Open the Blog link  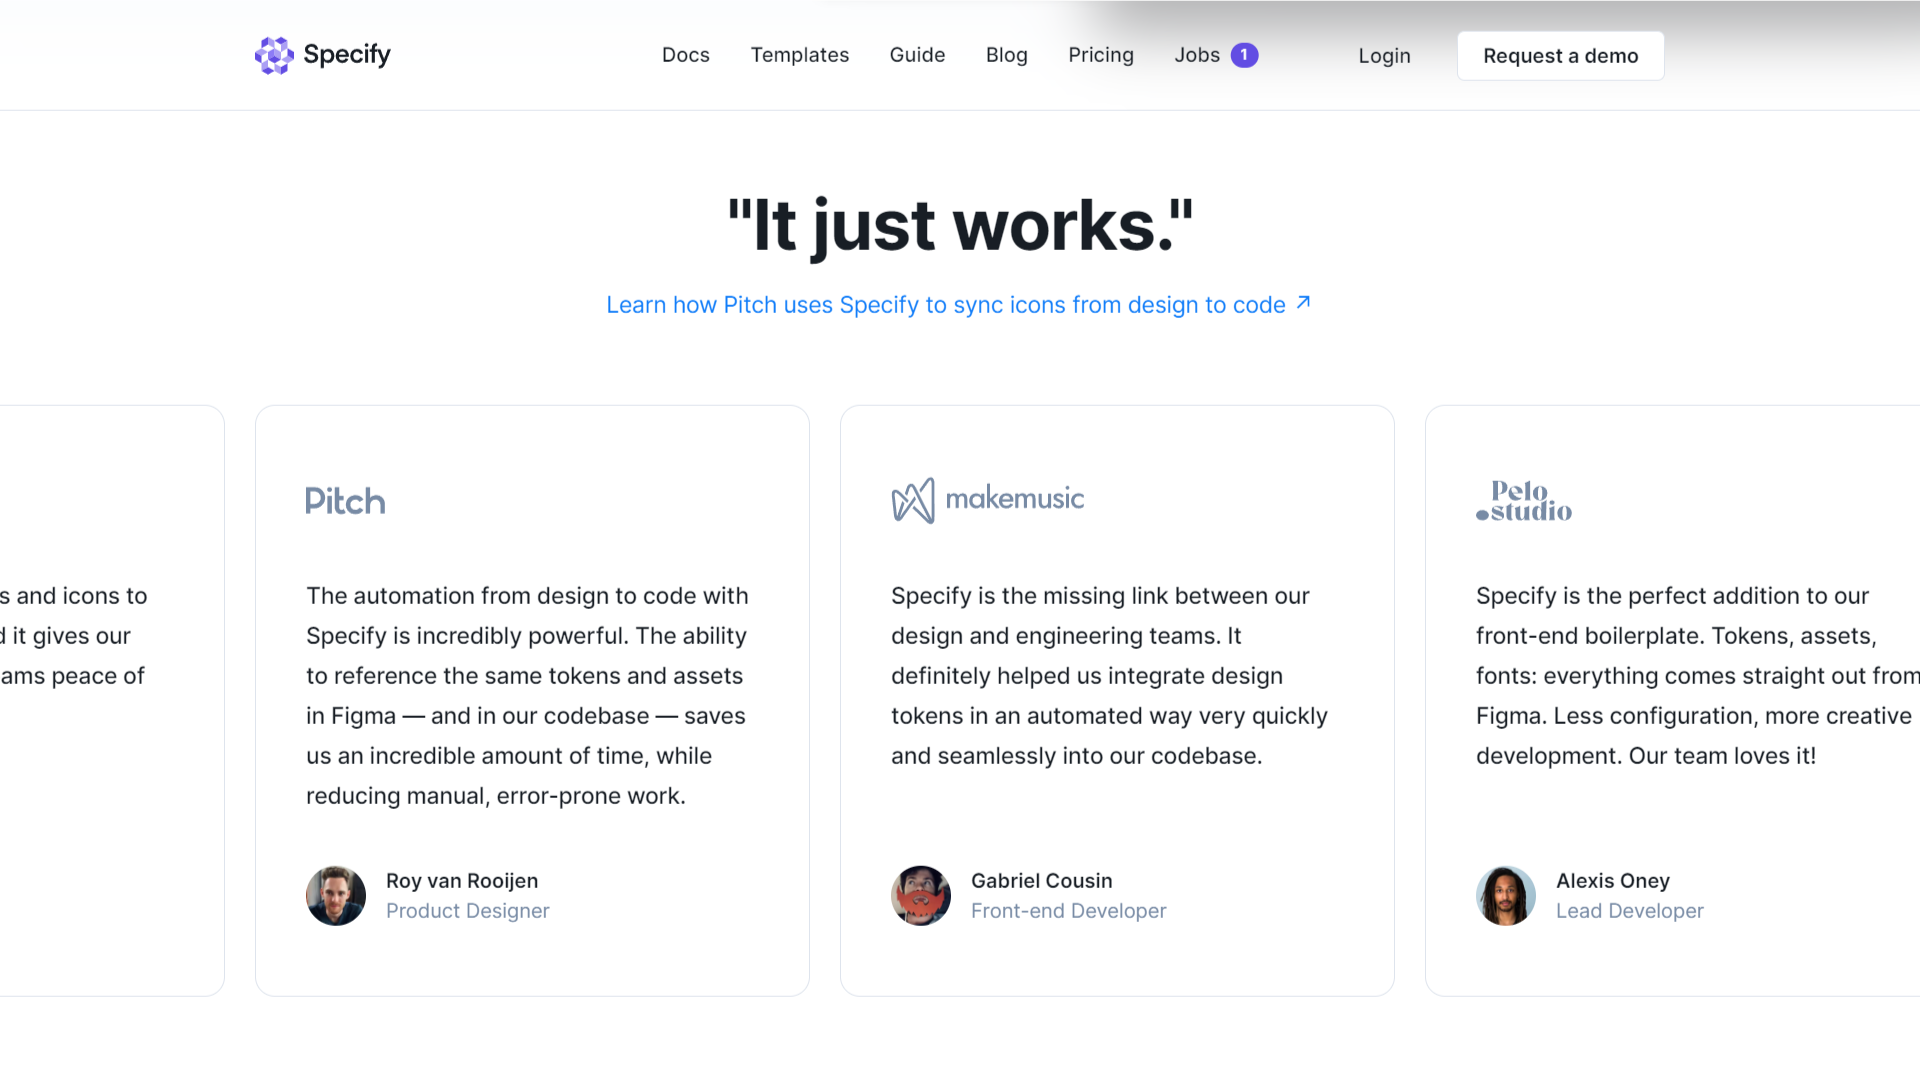(1007, 55)
